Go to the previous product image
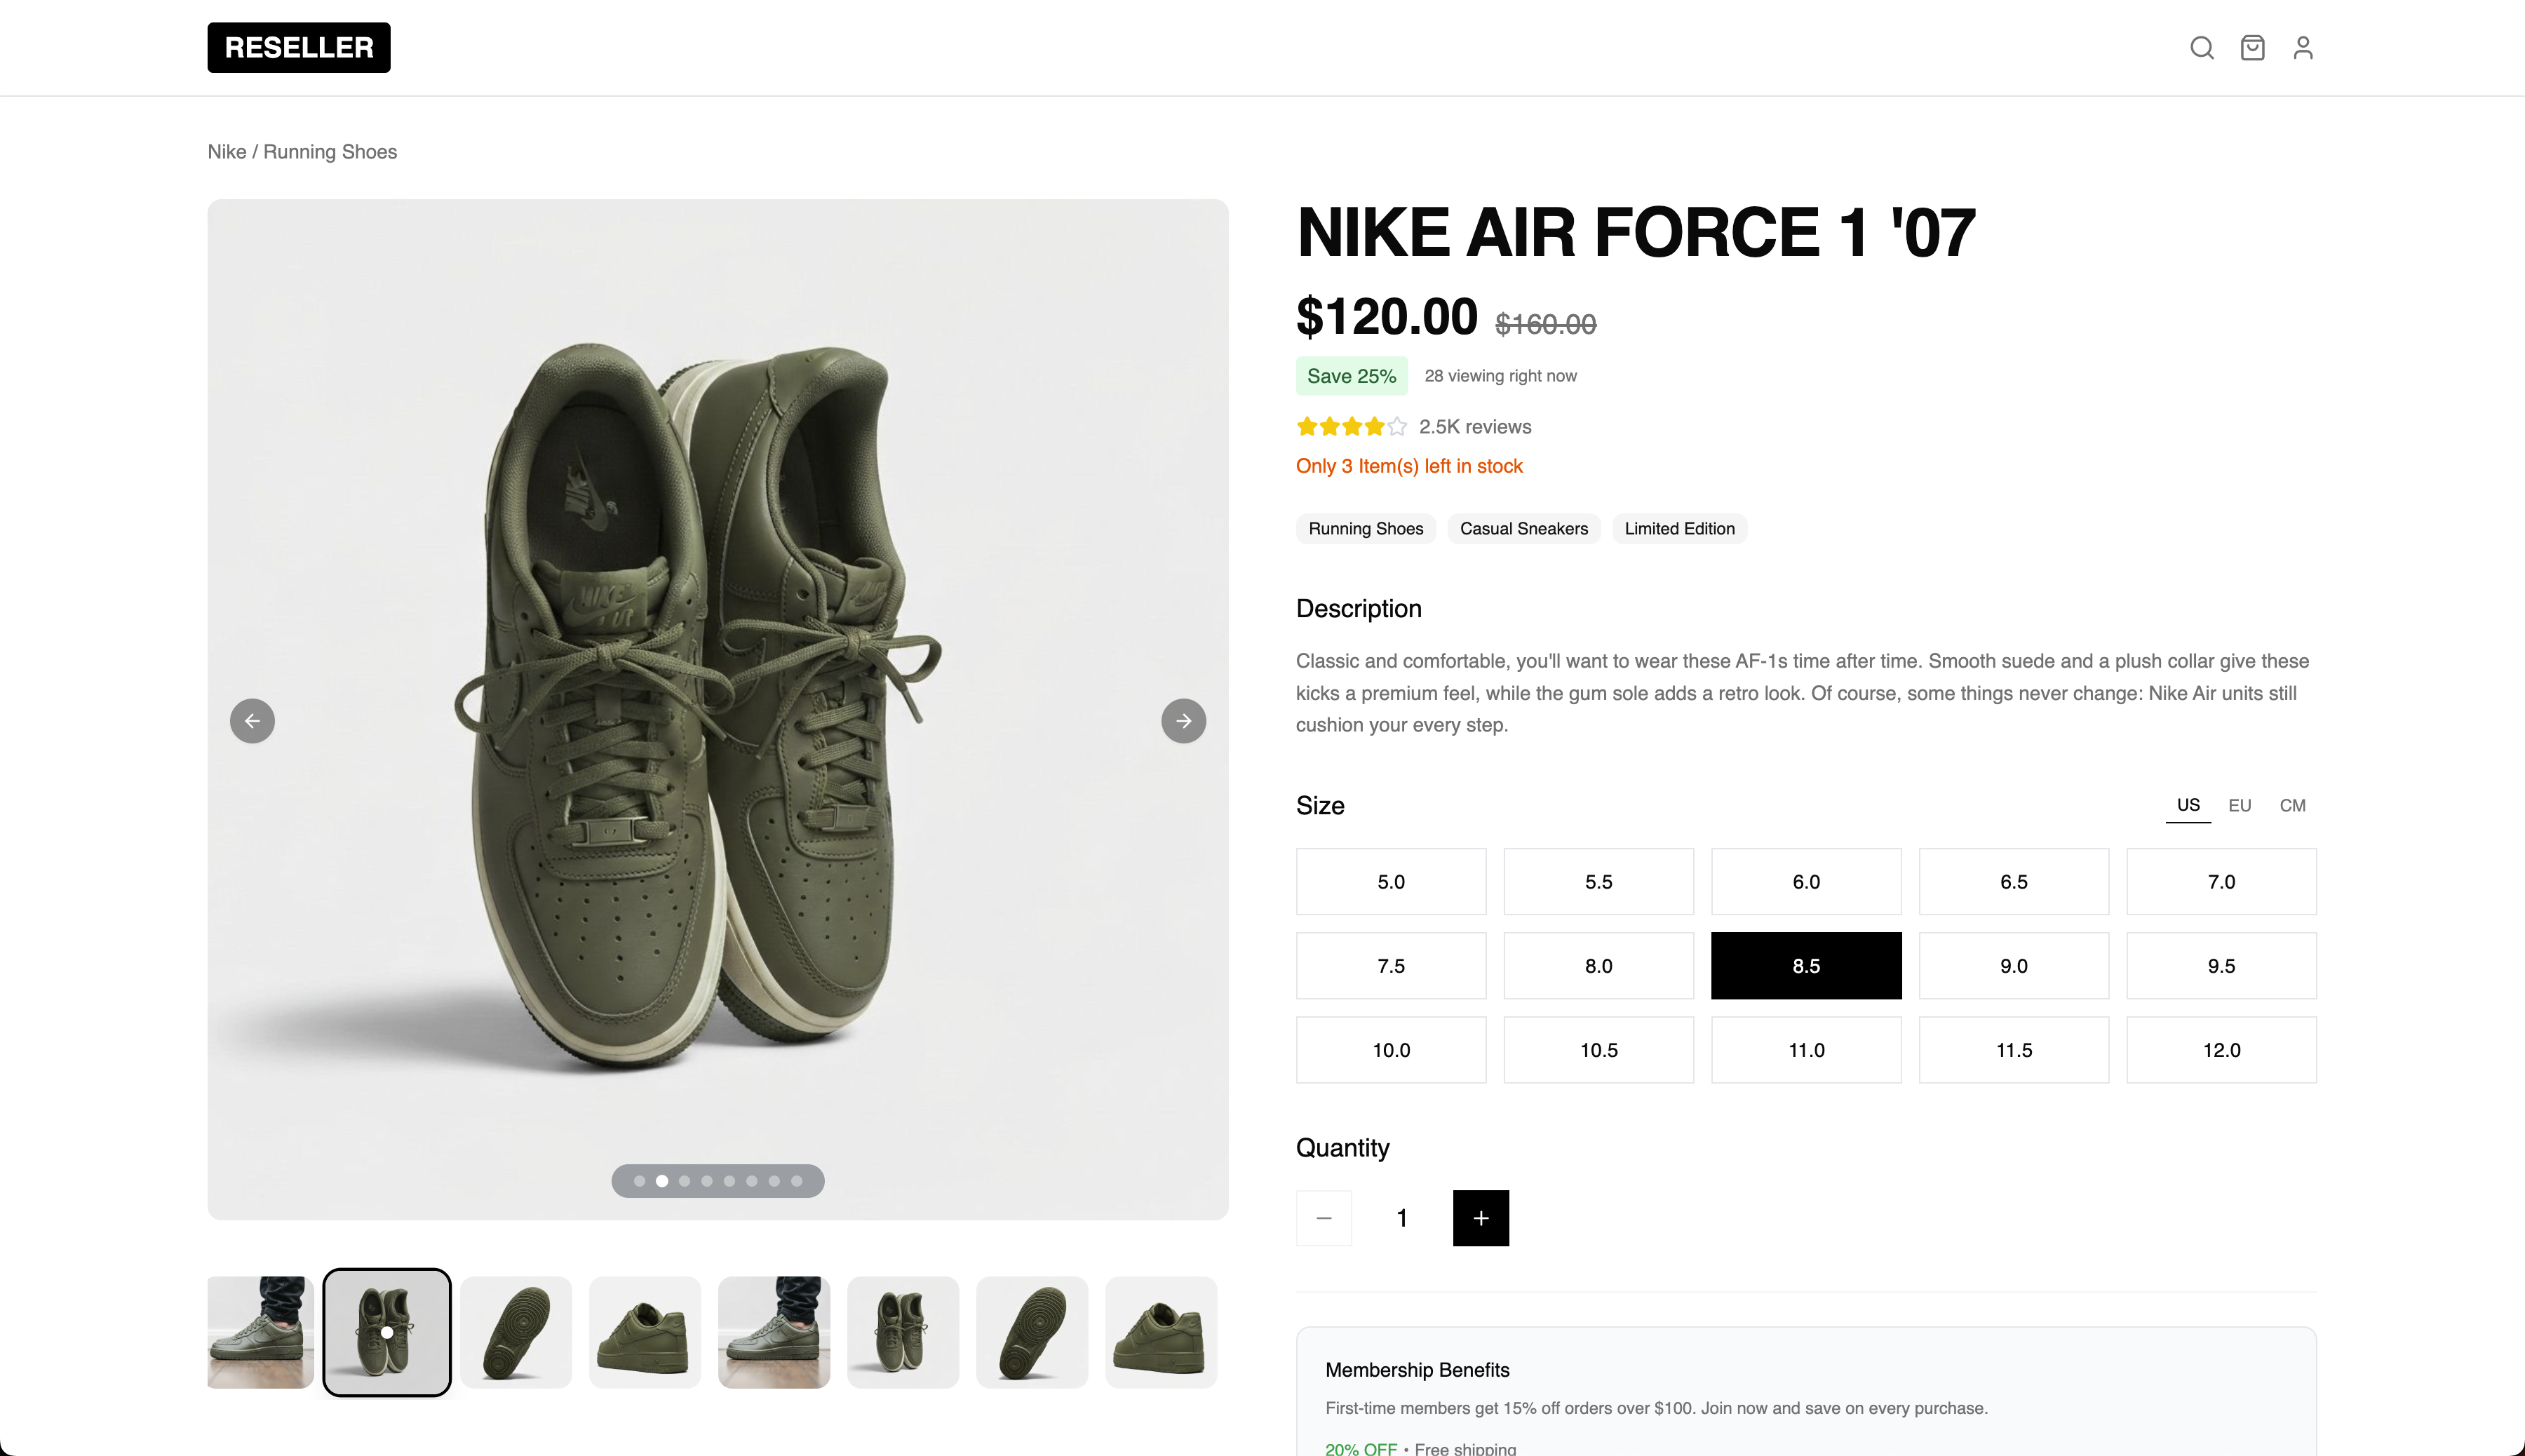The height and width of the screenshot is (1456, 2525). tap(252, 720)
